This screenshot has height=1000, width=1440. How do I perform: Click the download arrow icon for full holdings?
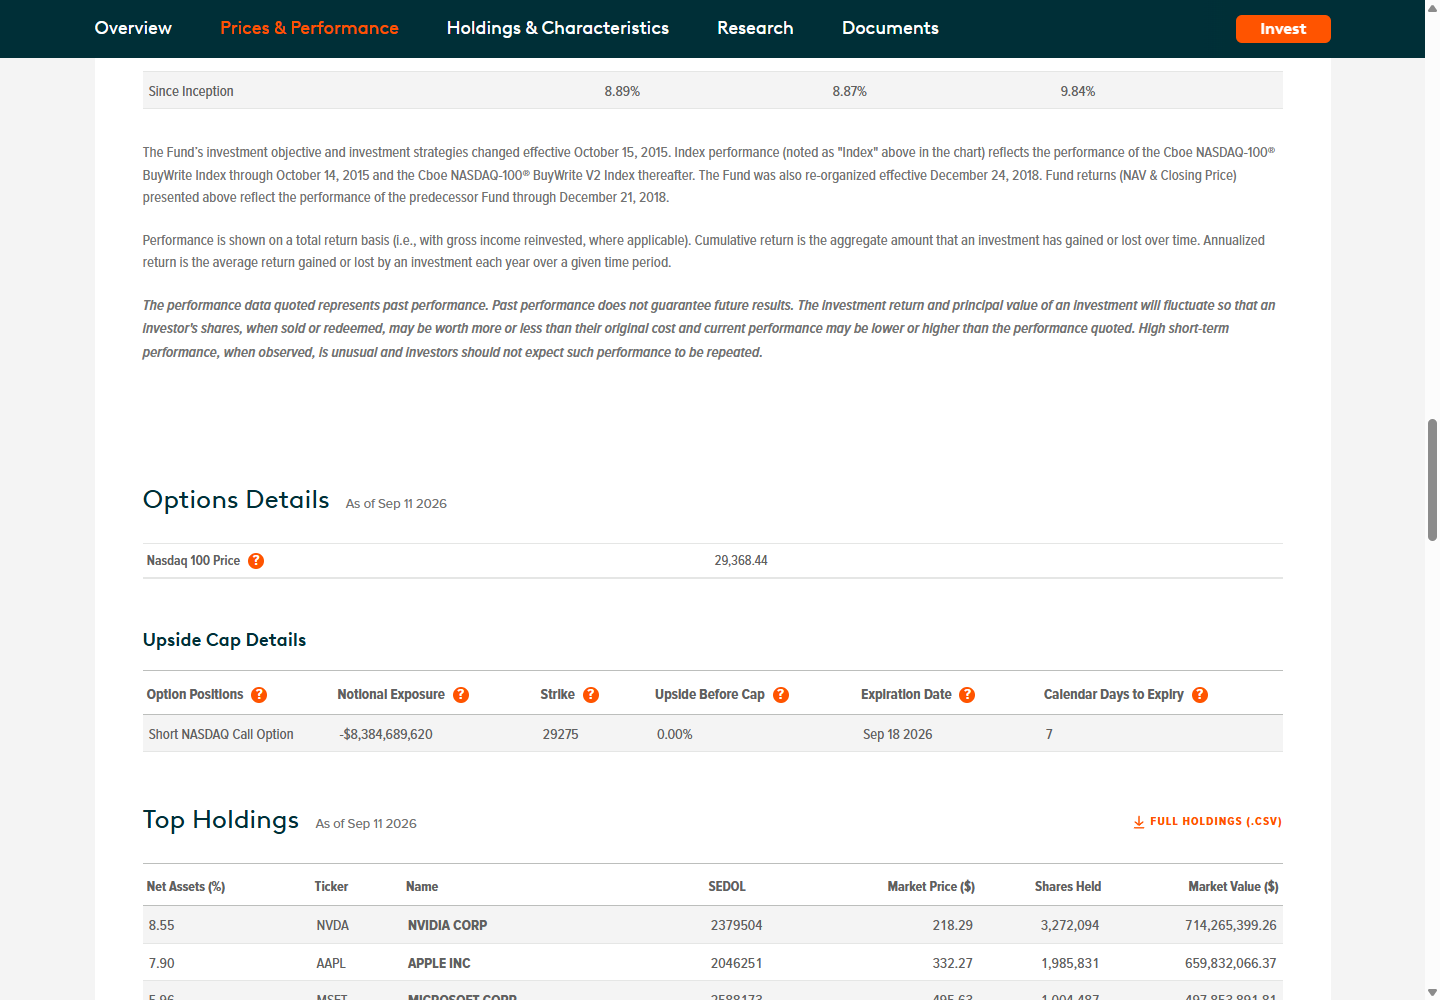coord(1139,822)
